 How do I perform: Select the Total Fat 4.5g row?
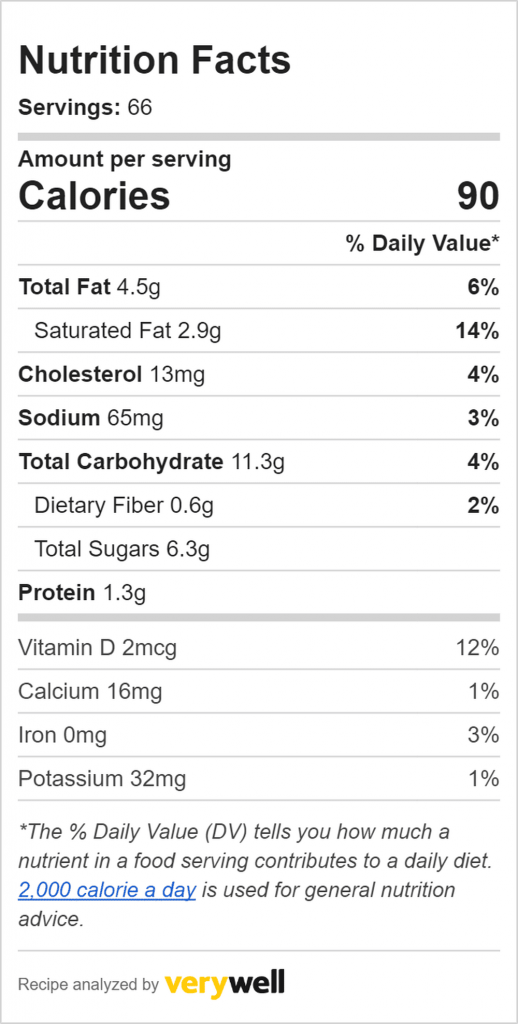pyautogui.click(x=259, y=287)
